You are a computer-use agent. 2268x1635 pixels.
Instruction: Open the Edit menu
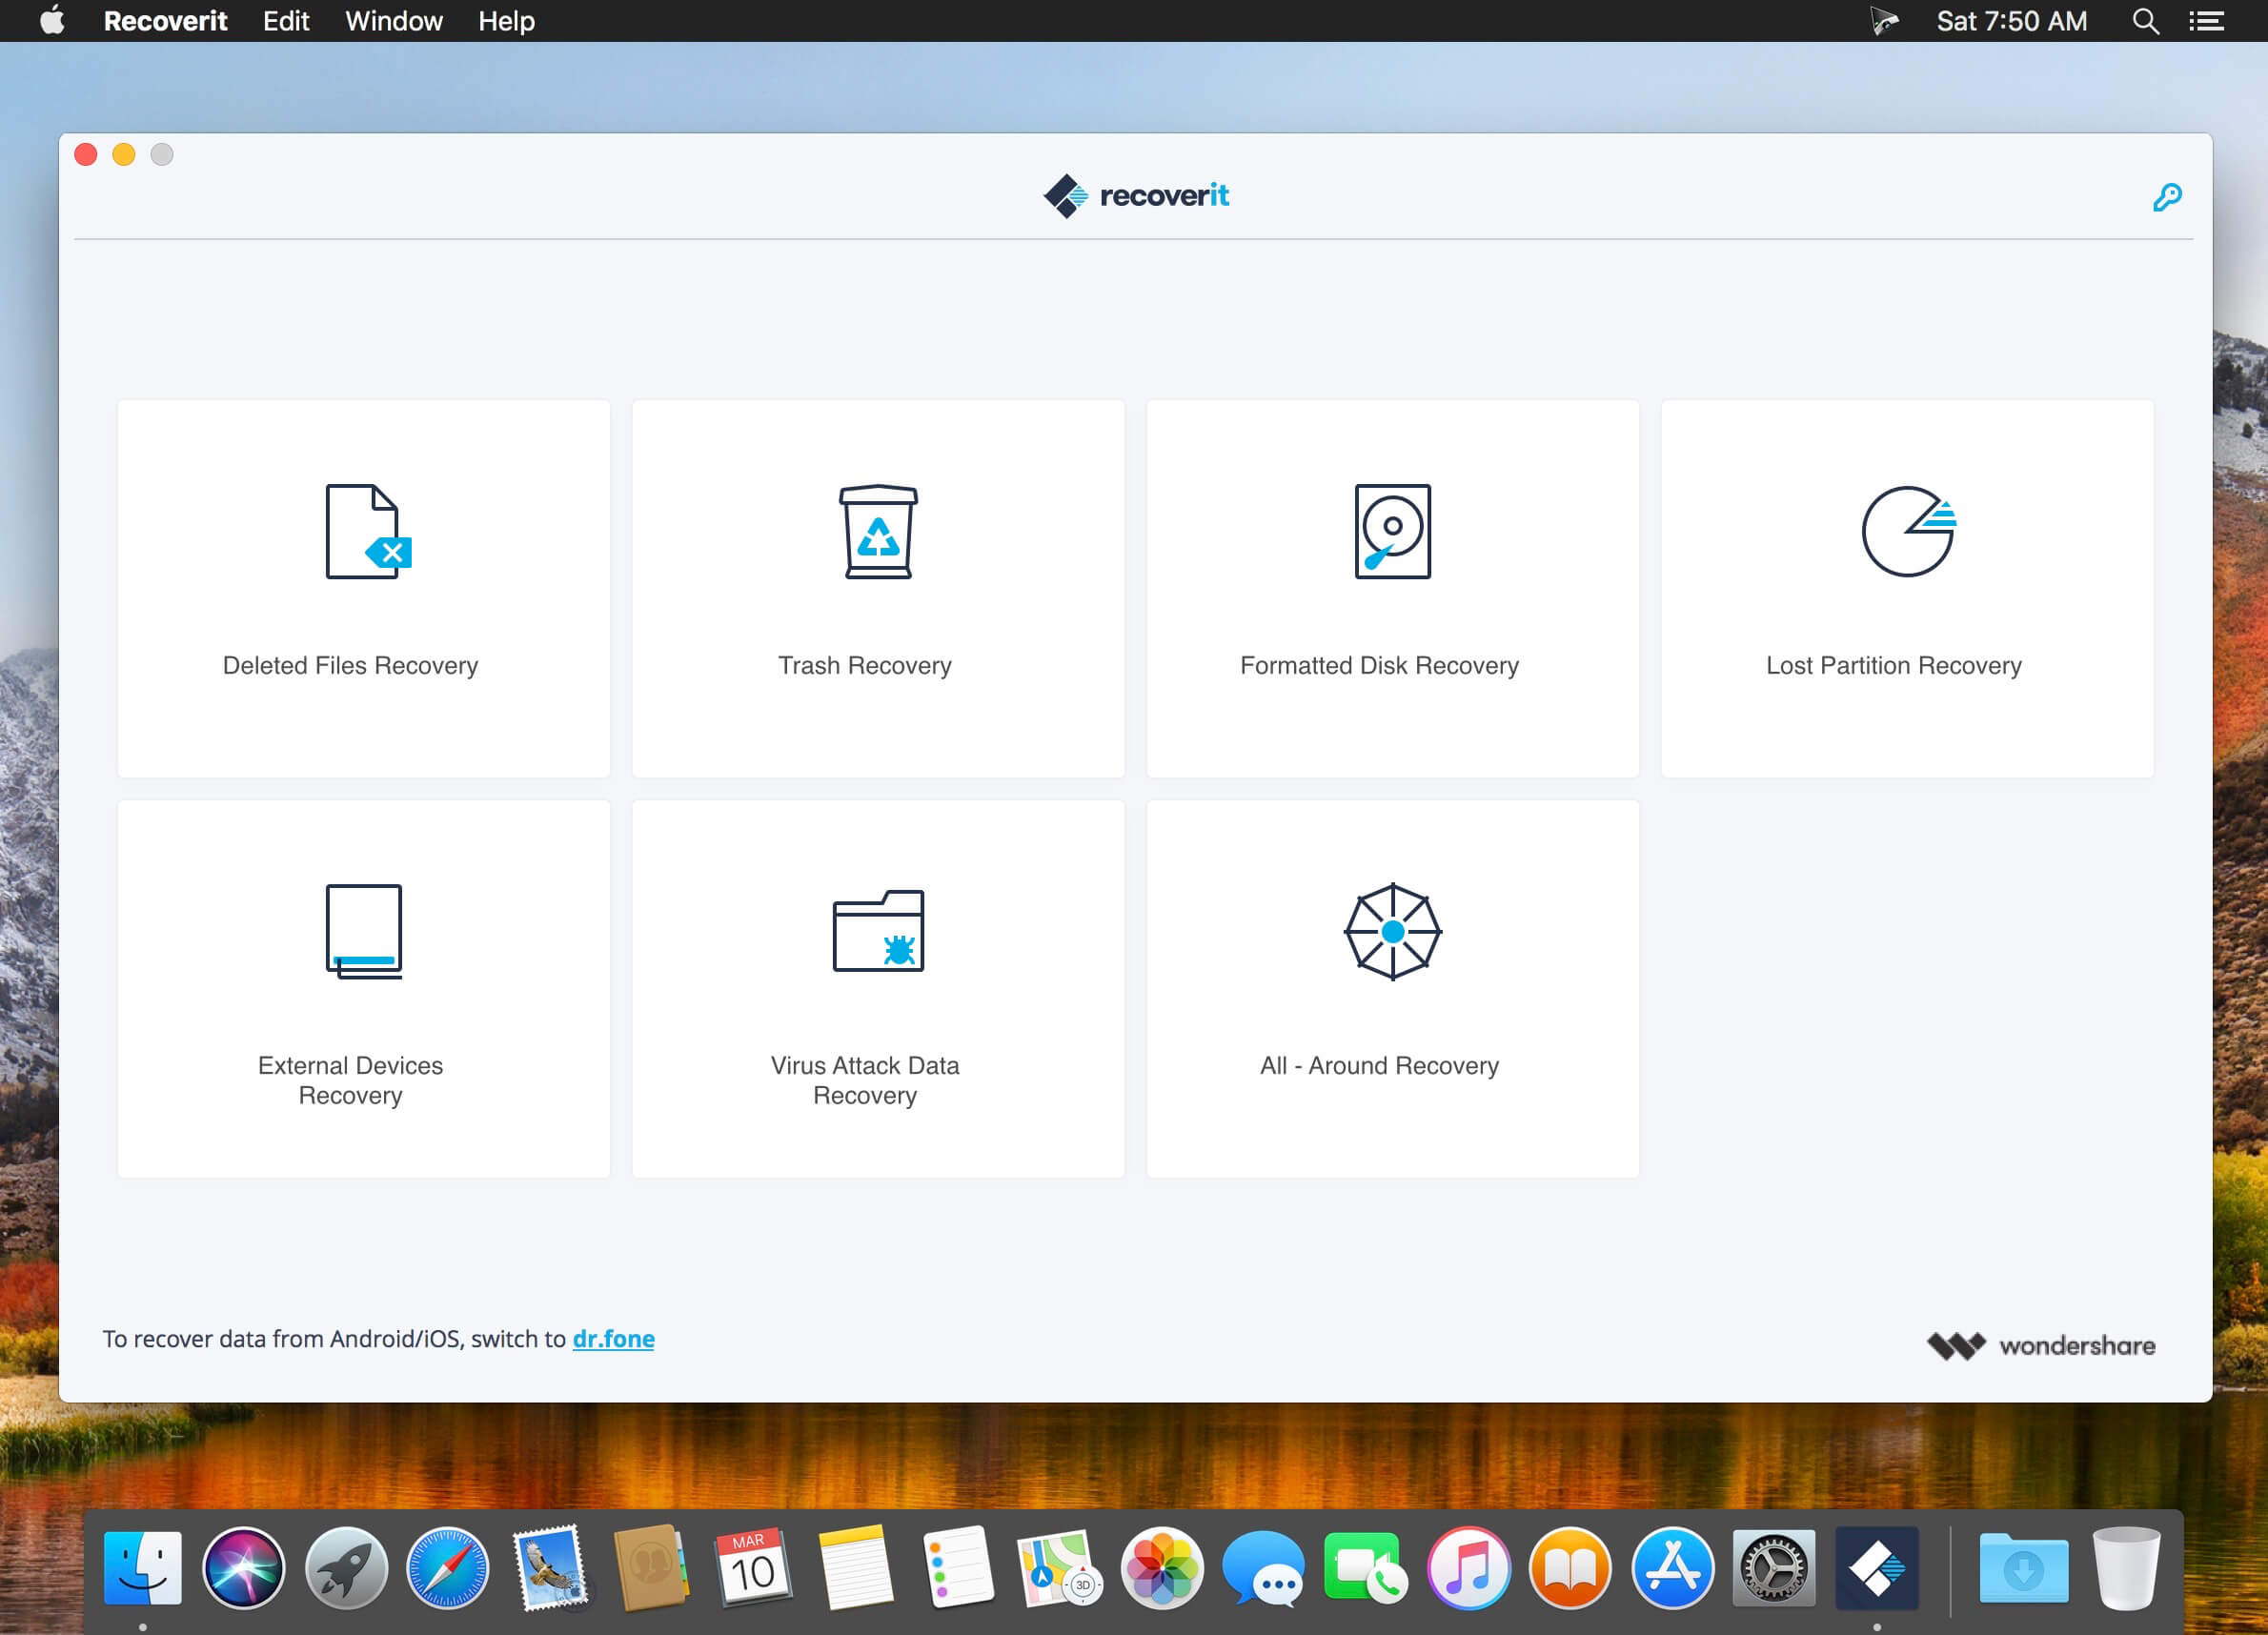pyautogui.click(x=285, y=21)
